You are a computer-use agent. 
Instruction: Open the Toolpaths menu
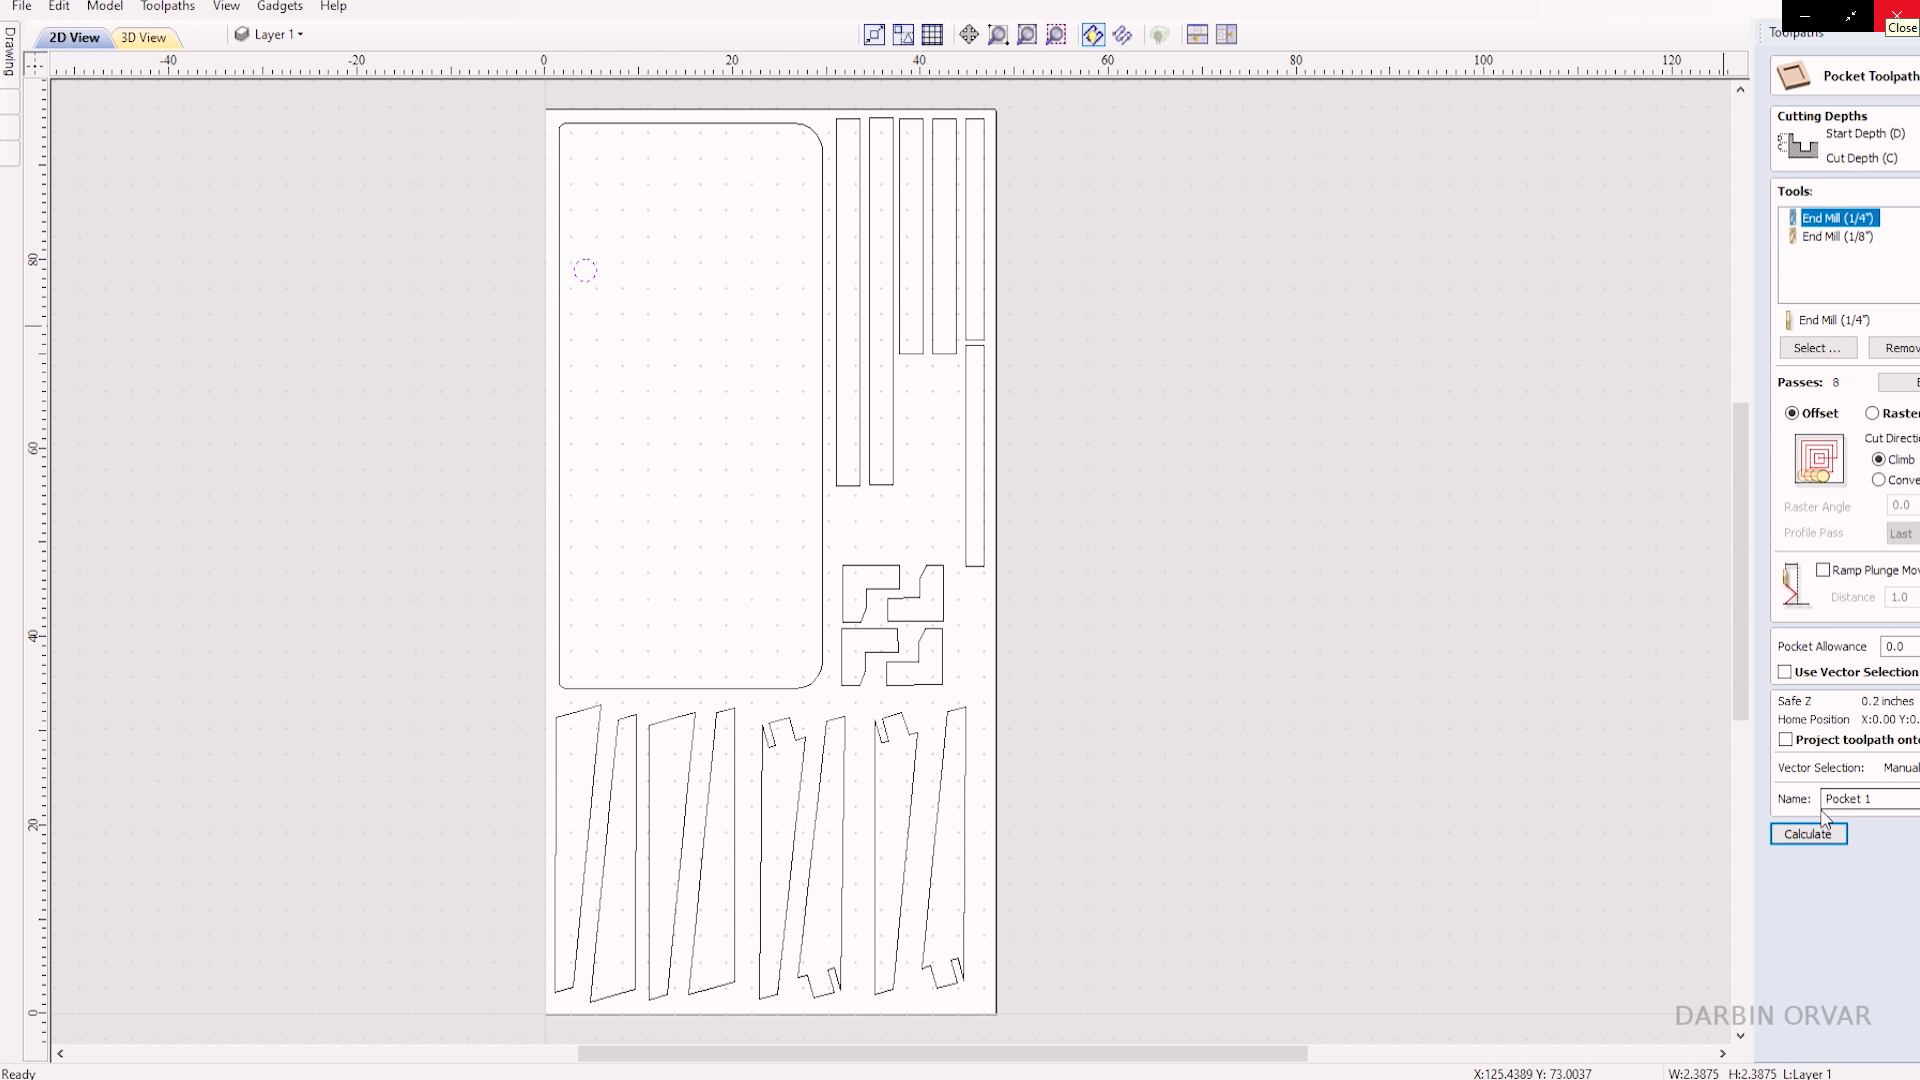[168, 6]
